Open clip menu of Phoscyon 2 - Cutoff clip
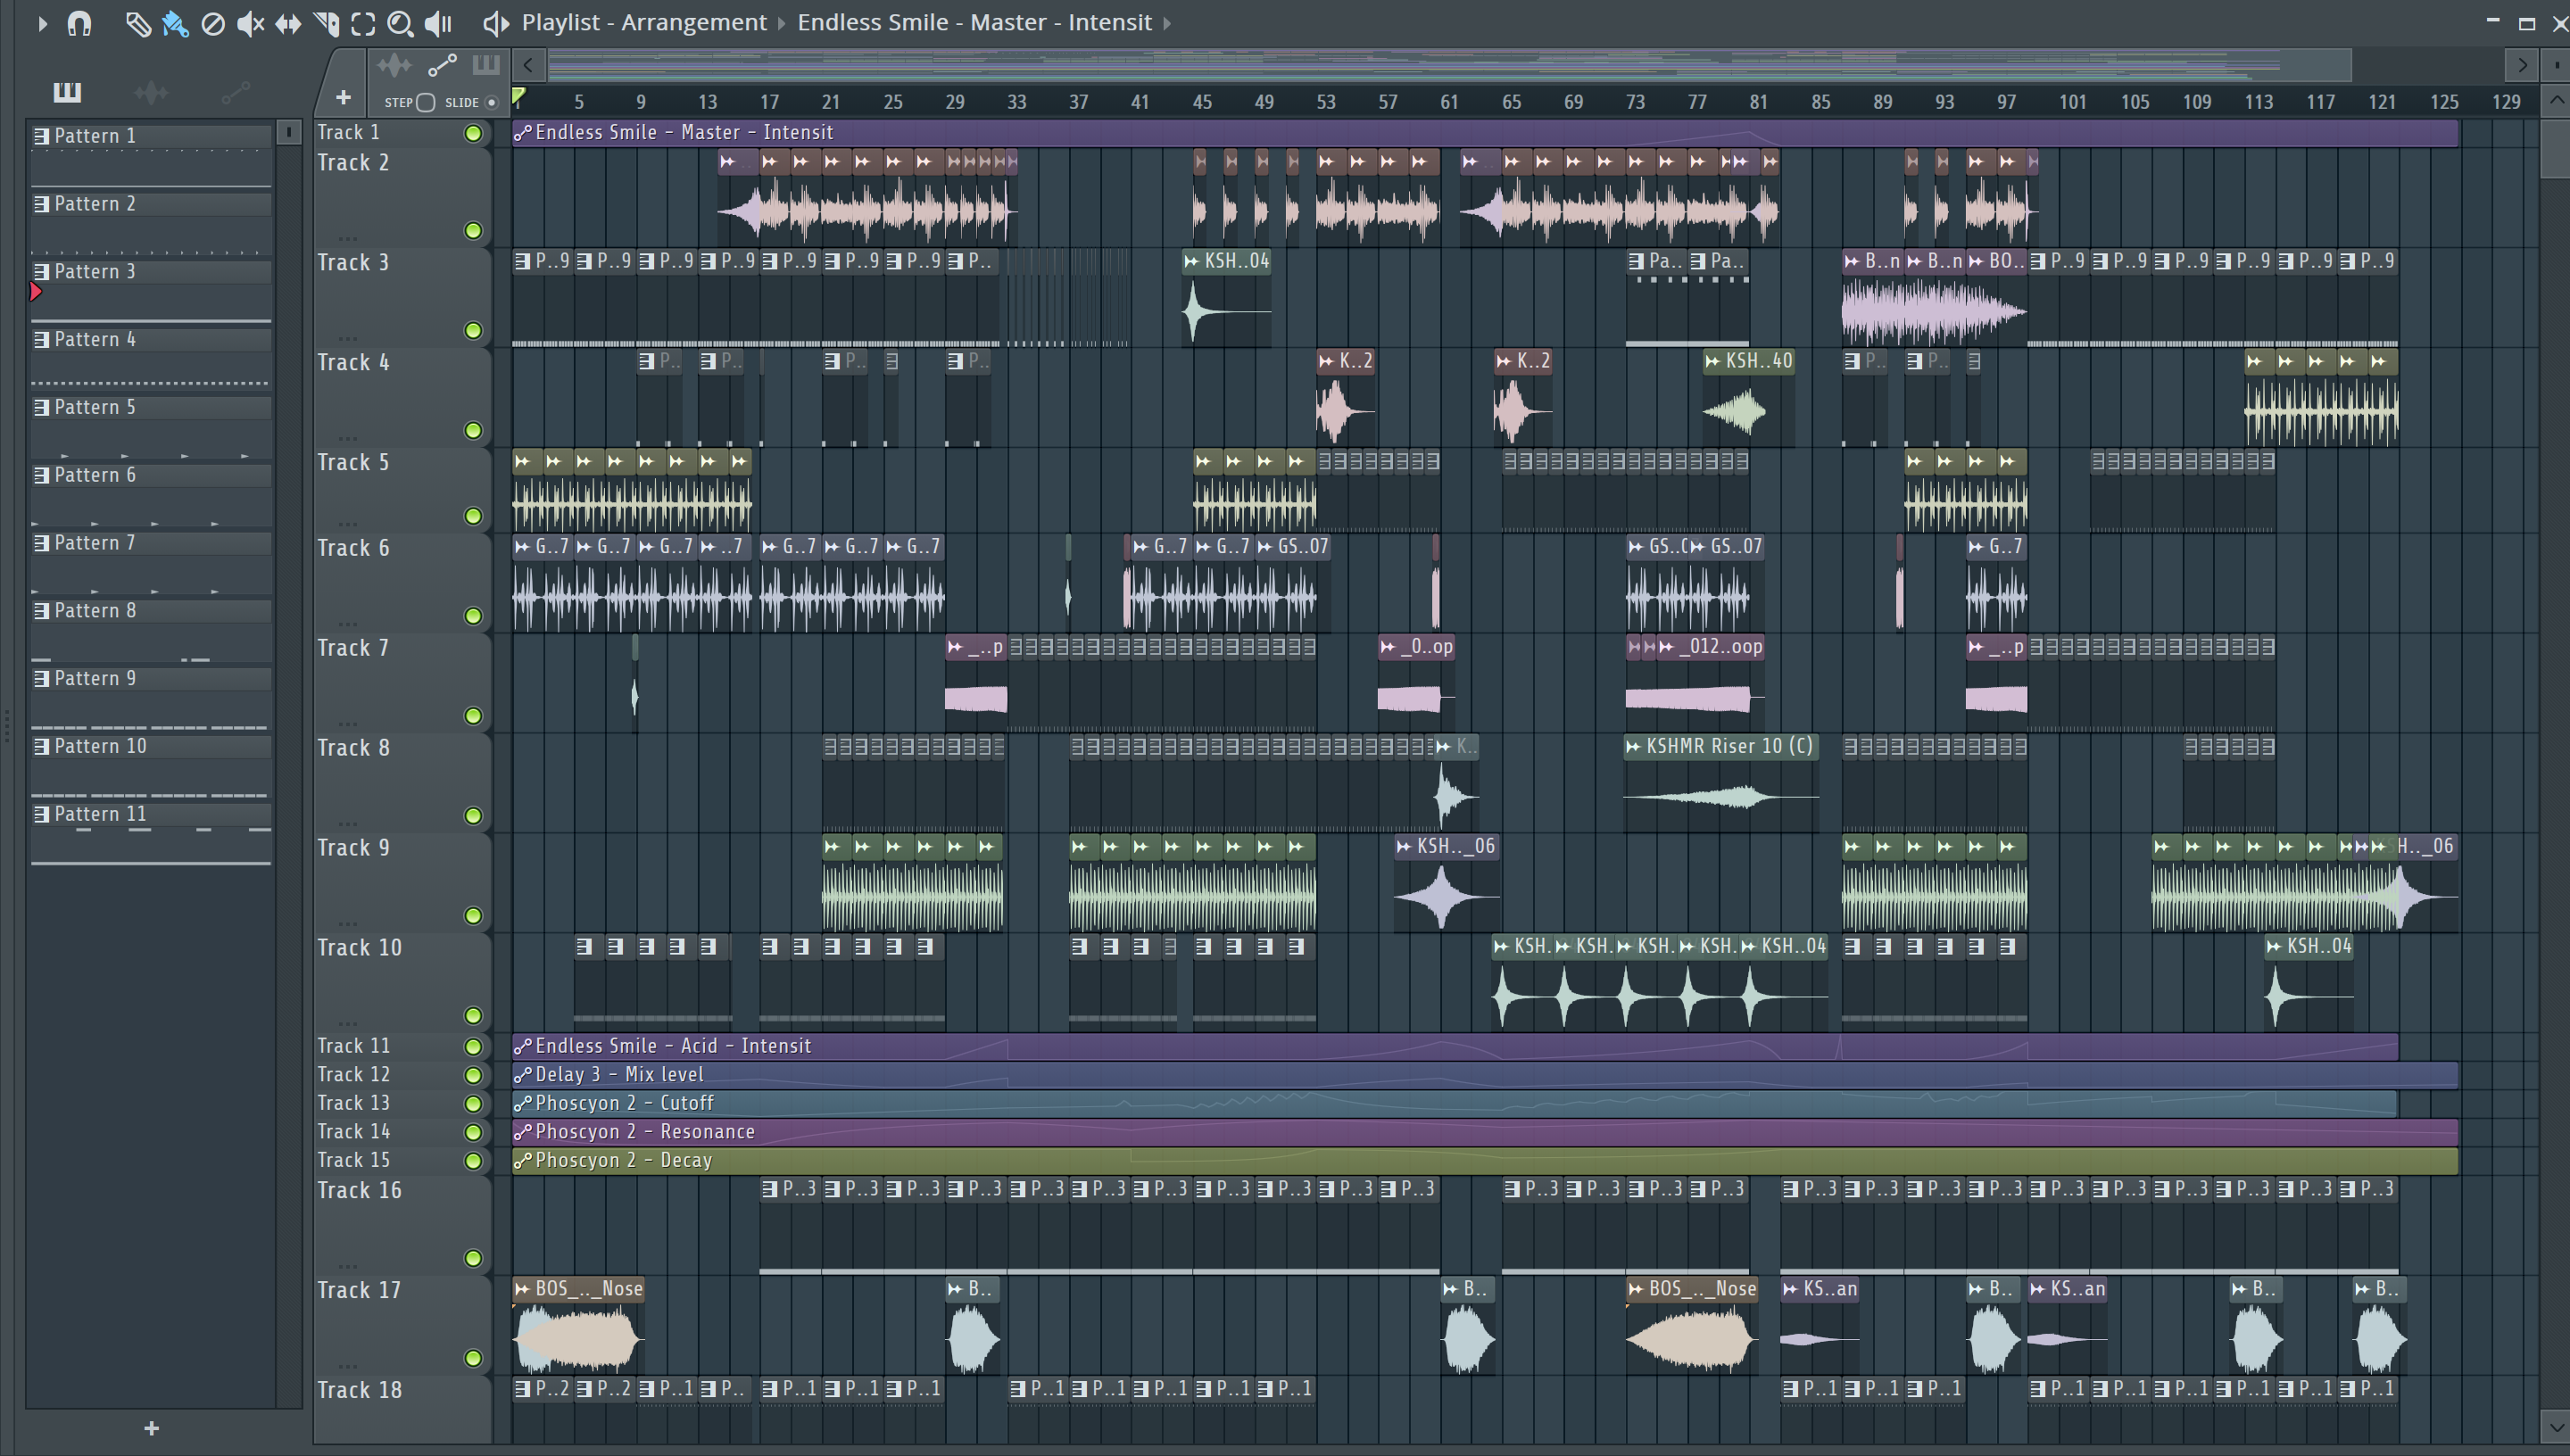 click(x=522, y=1103)
